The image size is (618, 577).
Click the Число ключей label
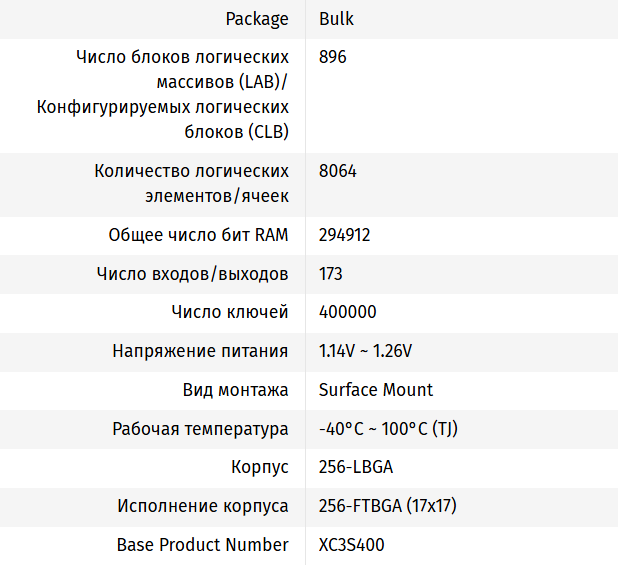tap(230, 312)
